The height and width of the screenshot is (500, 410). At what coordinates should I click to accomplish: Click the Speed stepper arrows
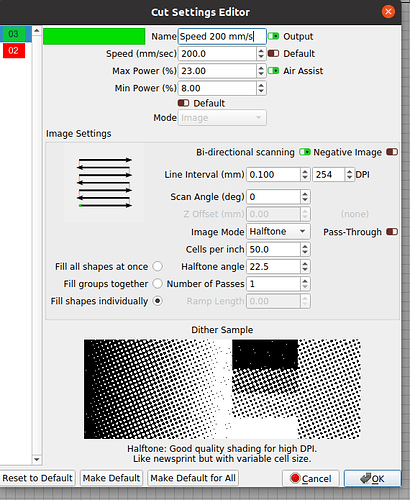pyautogui.click(x=261, y=53)
